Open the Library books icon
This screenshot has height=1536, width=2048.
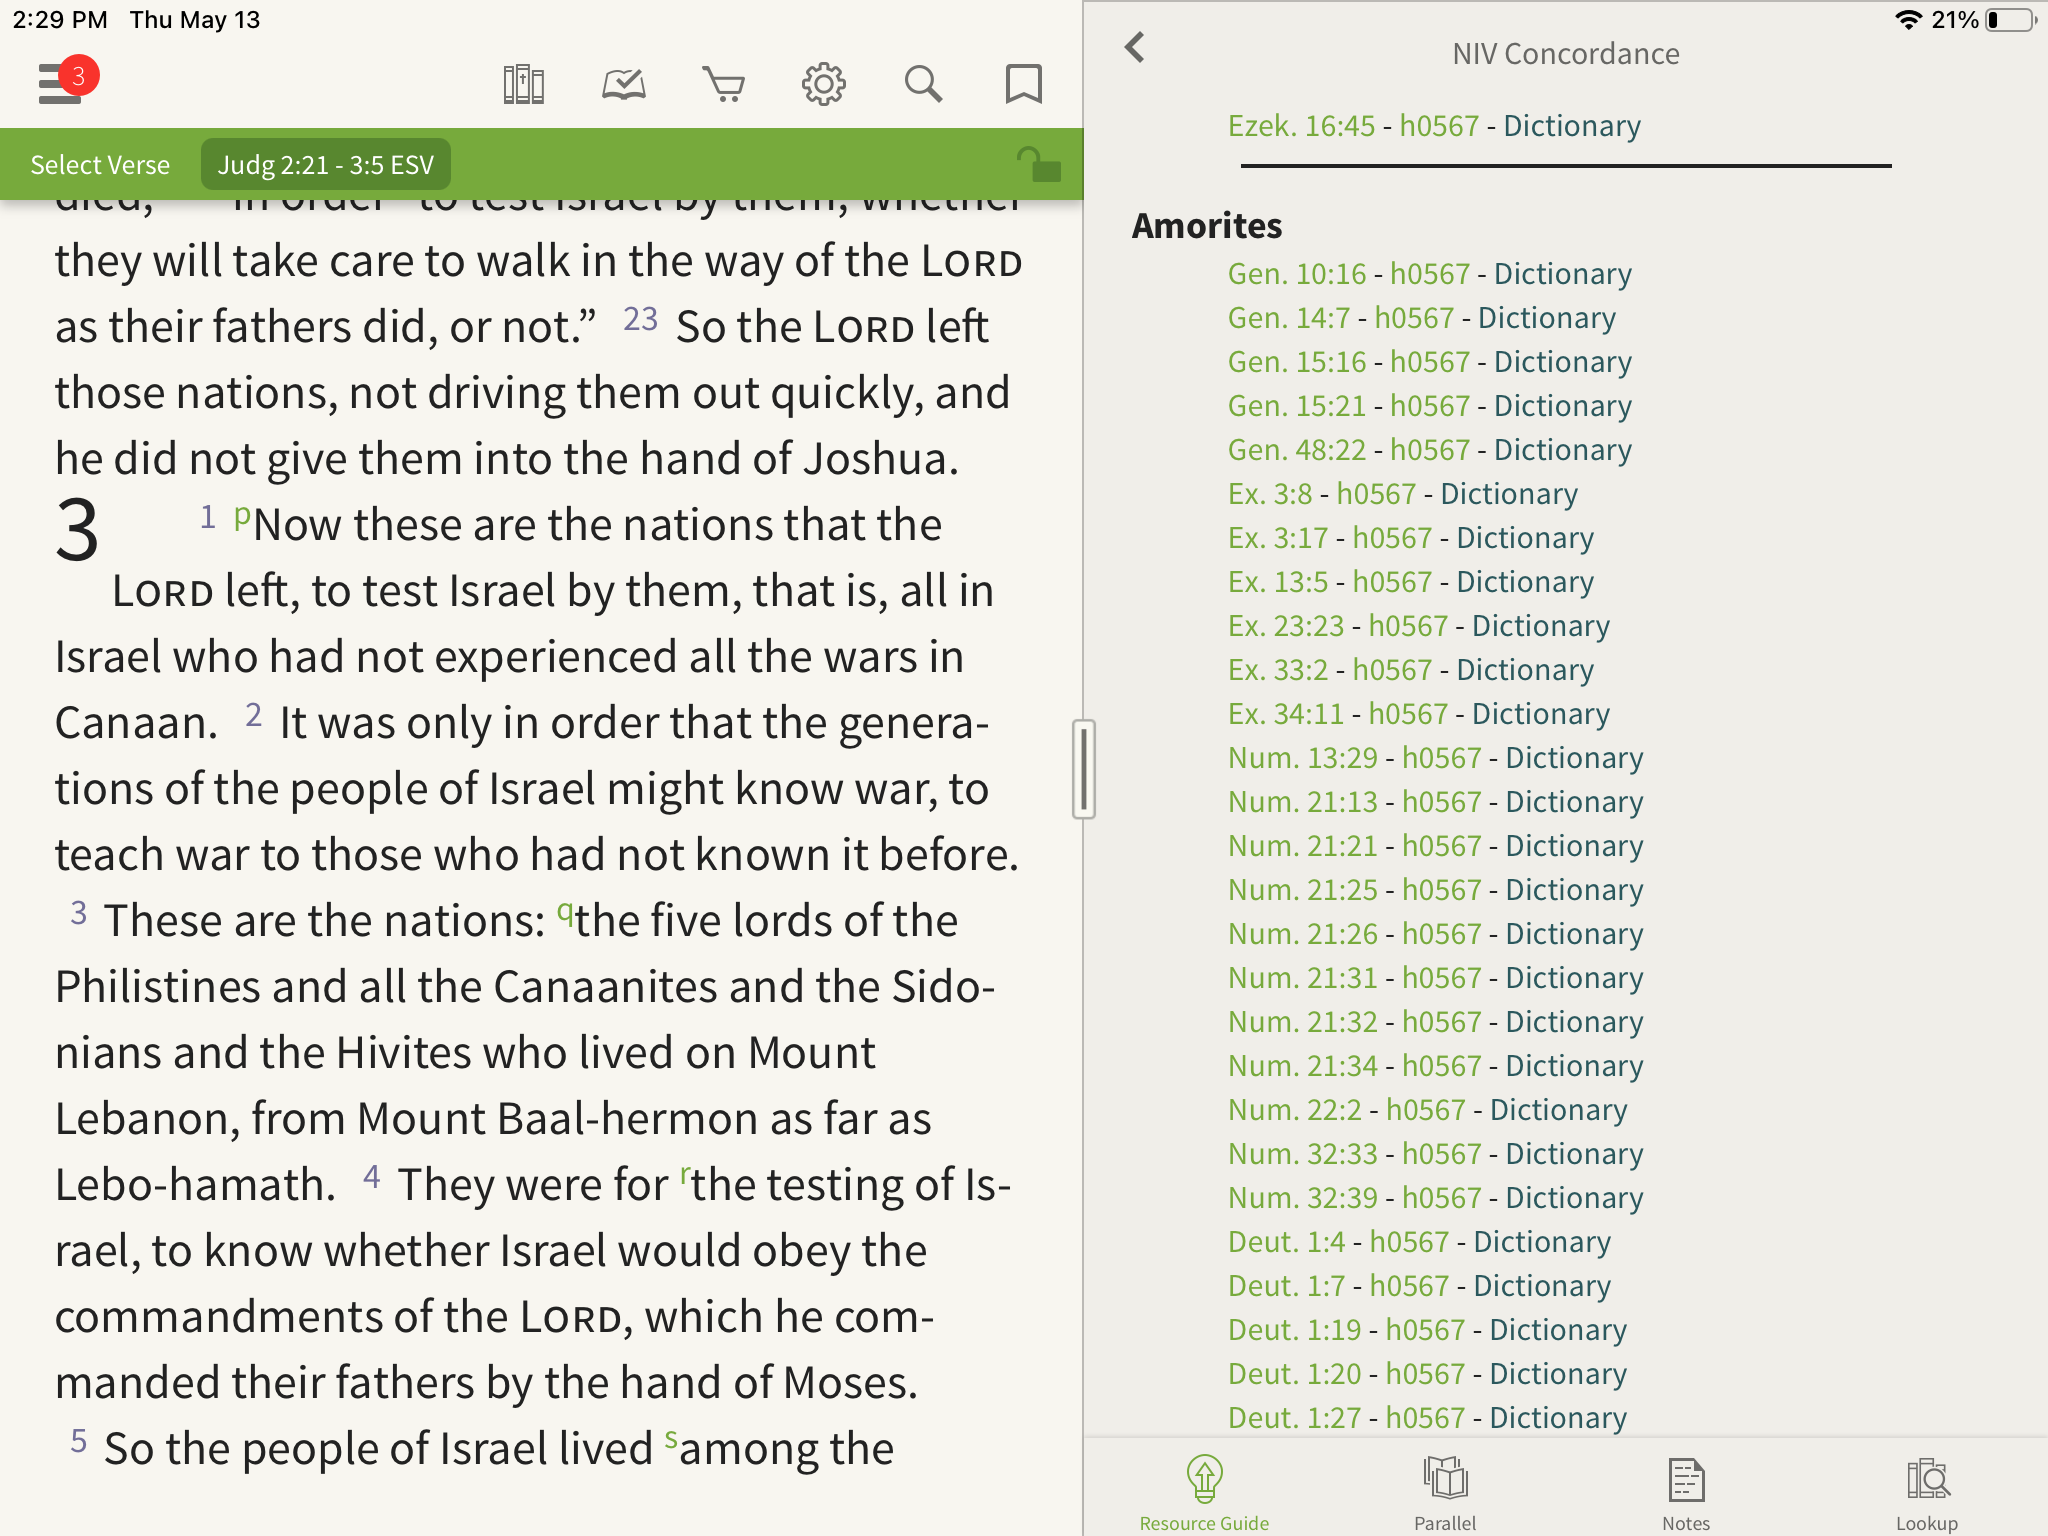523,85
